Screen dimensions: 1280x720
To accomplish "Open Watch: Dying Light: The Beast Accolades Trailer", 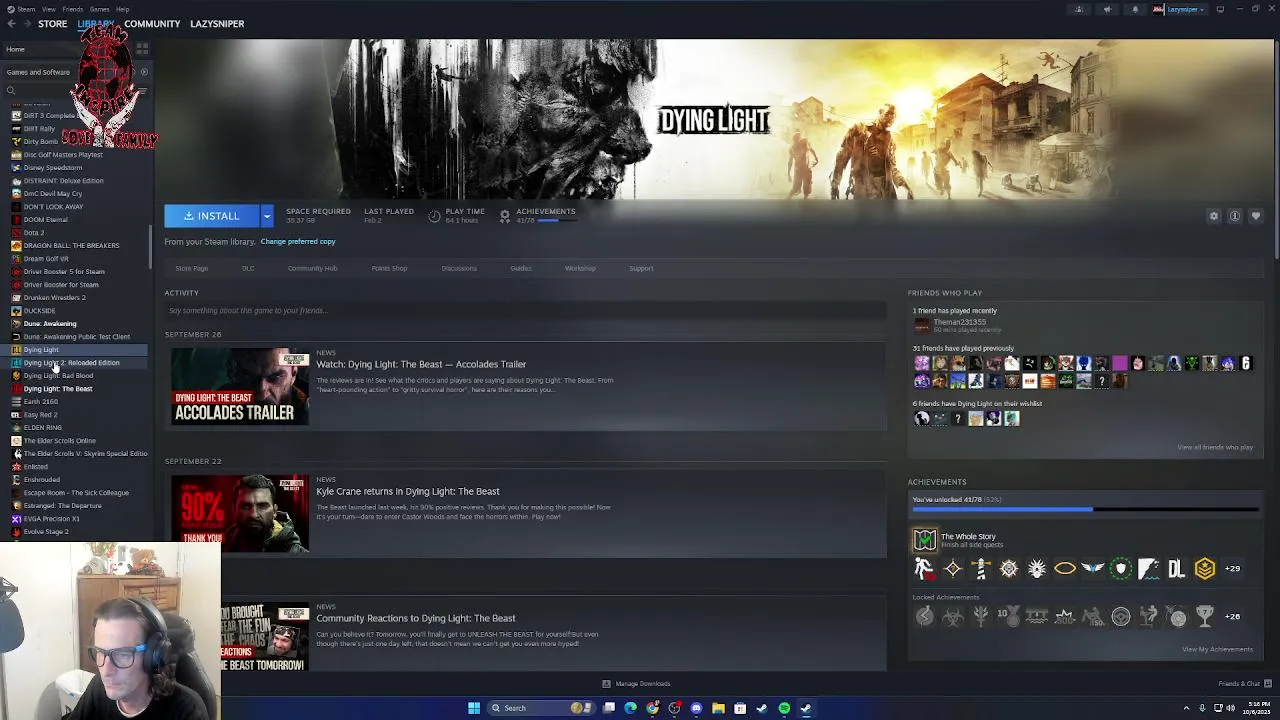I will tap(421, 365).
